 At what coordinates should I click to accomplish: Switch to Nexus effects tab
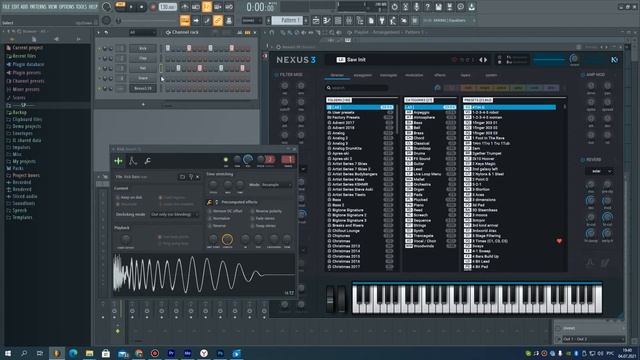[x=440, y=75]
